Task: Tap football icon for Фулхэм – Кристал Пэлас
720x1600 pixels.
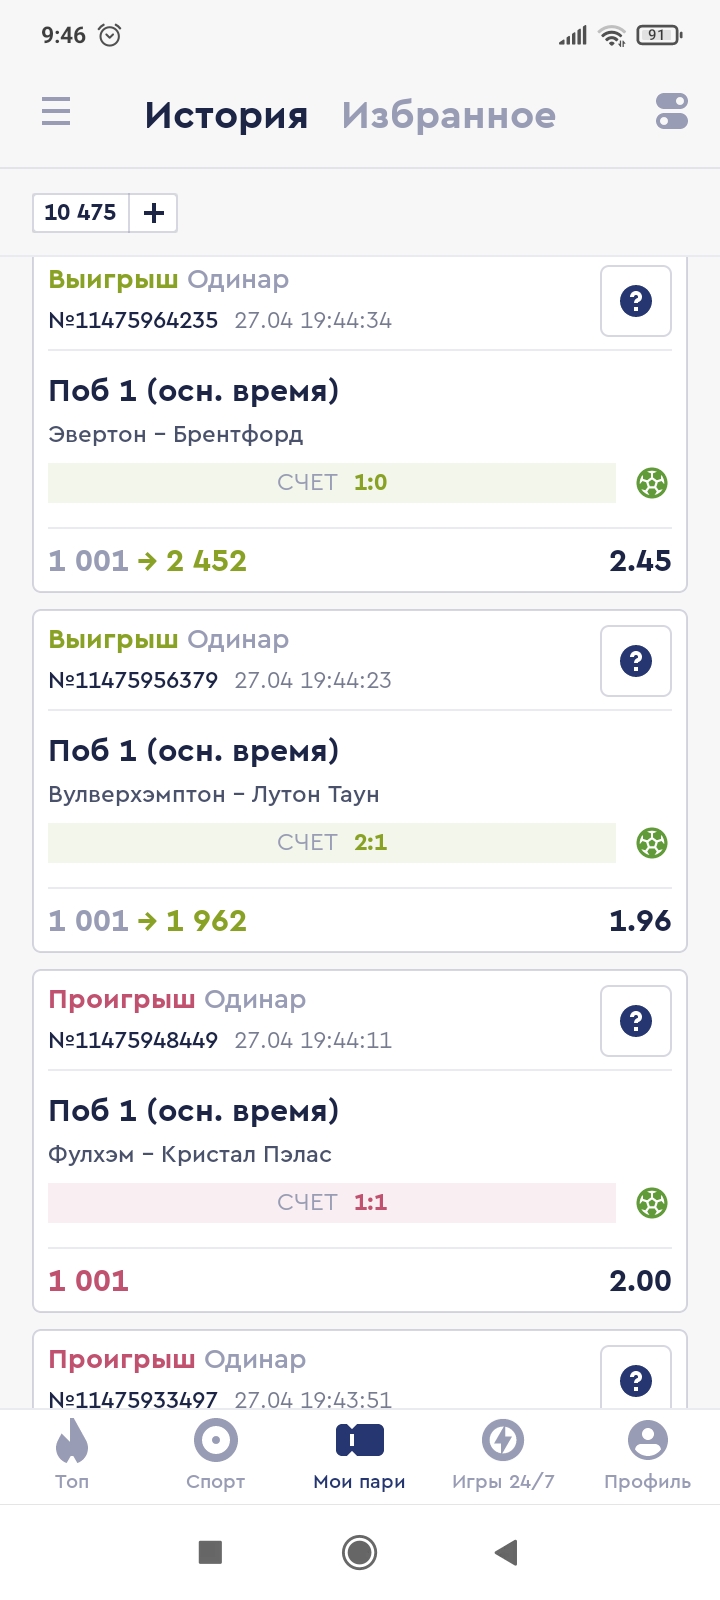Action: (652, 1203)
